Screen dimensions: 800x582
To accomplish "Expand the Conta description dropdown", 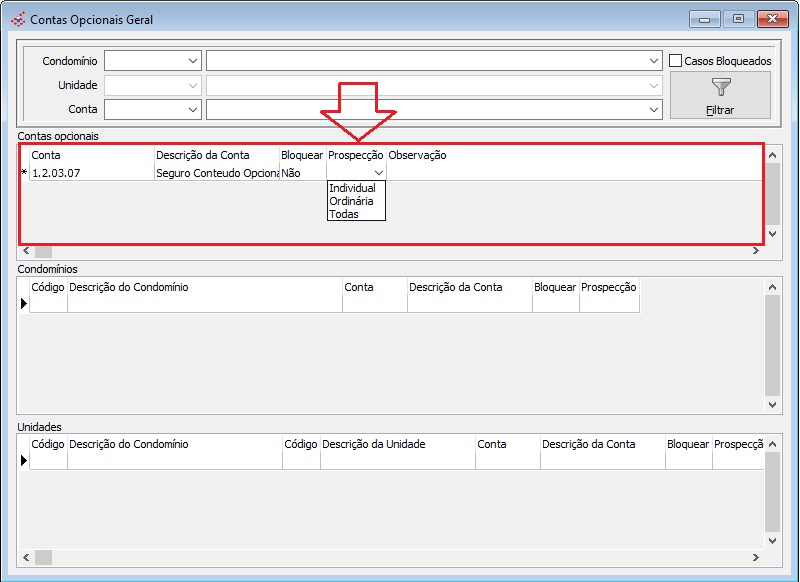I will (654, 109).
